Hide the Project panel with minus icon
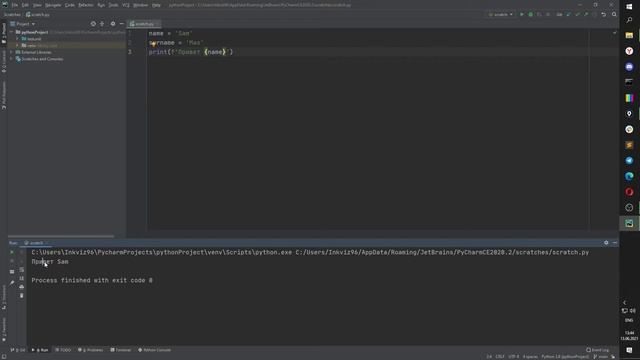640x360 pixels. click(121, 24)
